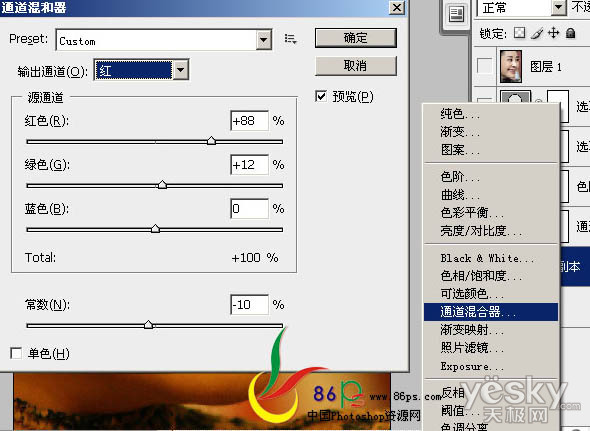Click the 常数 constant value field
This screenshot has width=590, height=431.
[249, 304]
